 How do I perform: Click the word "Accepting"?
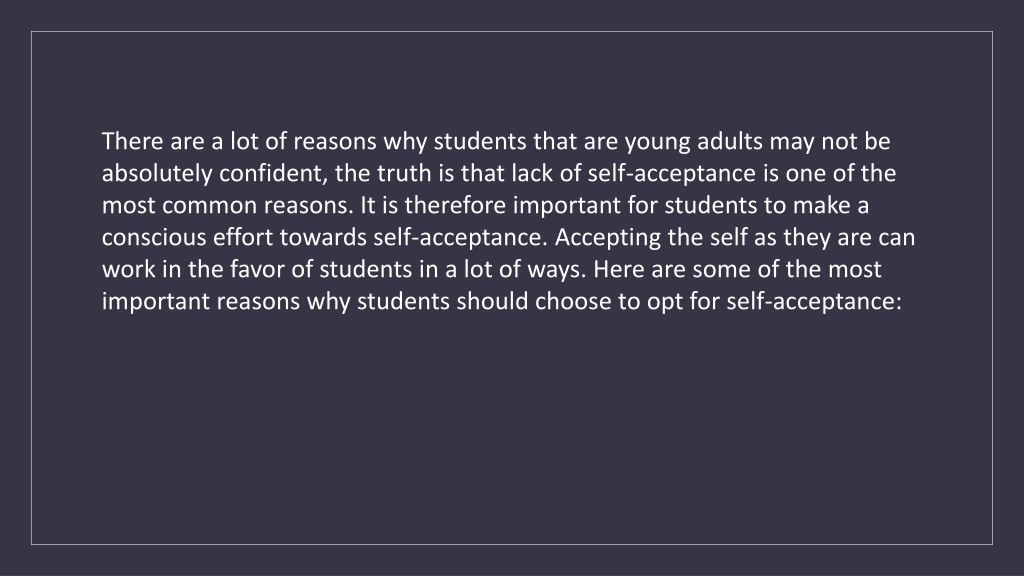point(608,238)
